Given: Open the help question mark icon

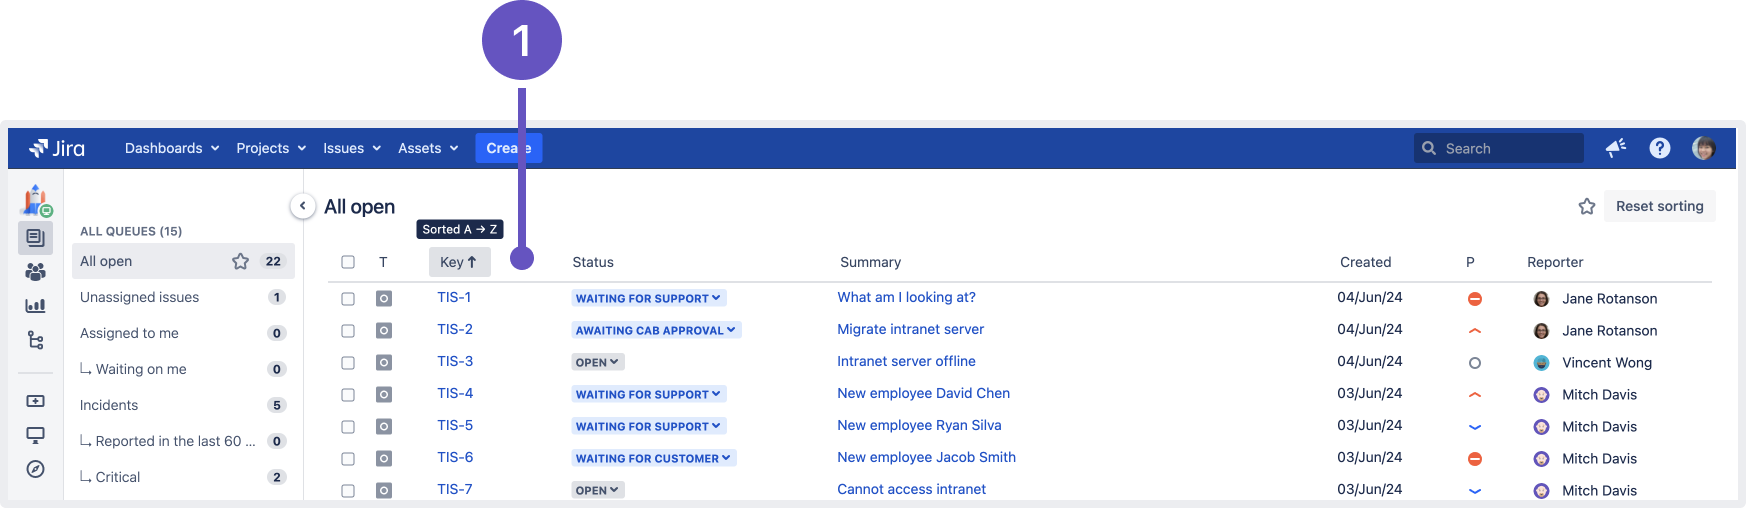Looking at the screenshot, I should (x=1659, y=148).
